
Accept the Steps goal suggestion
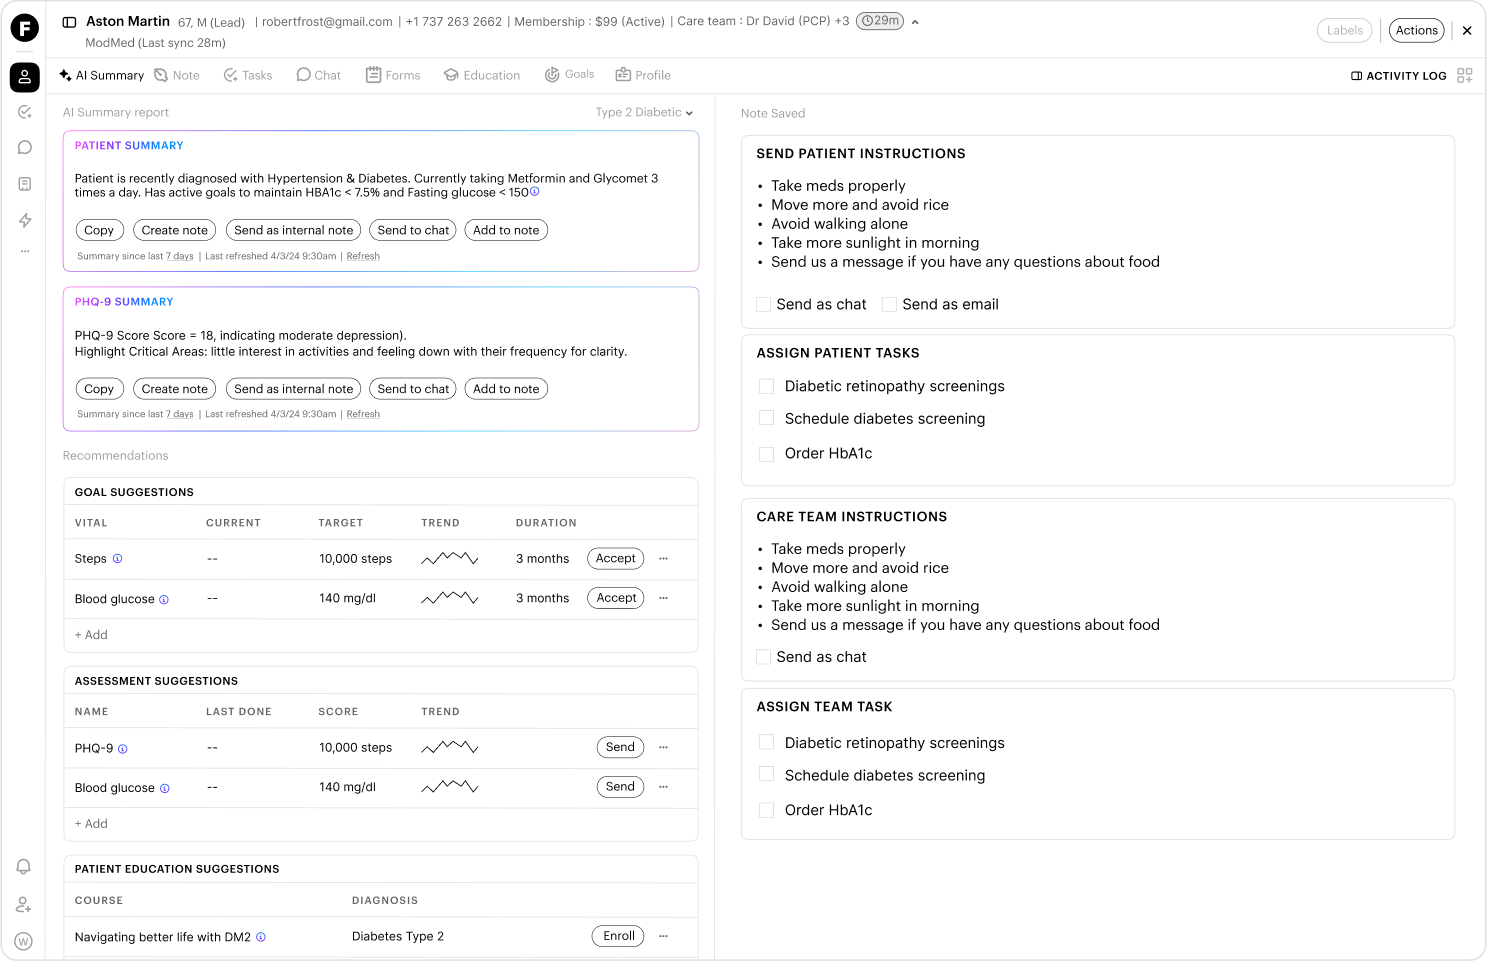click(616, 559)
